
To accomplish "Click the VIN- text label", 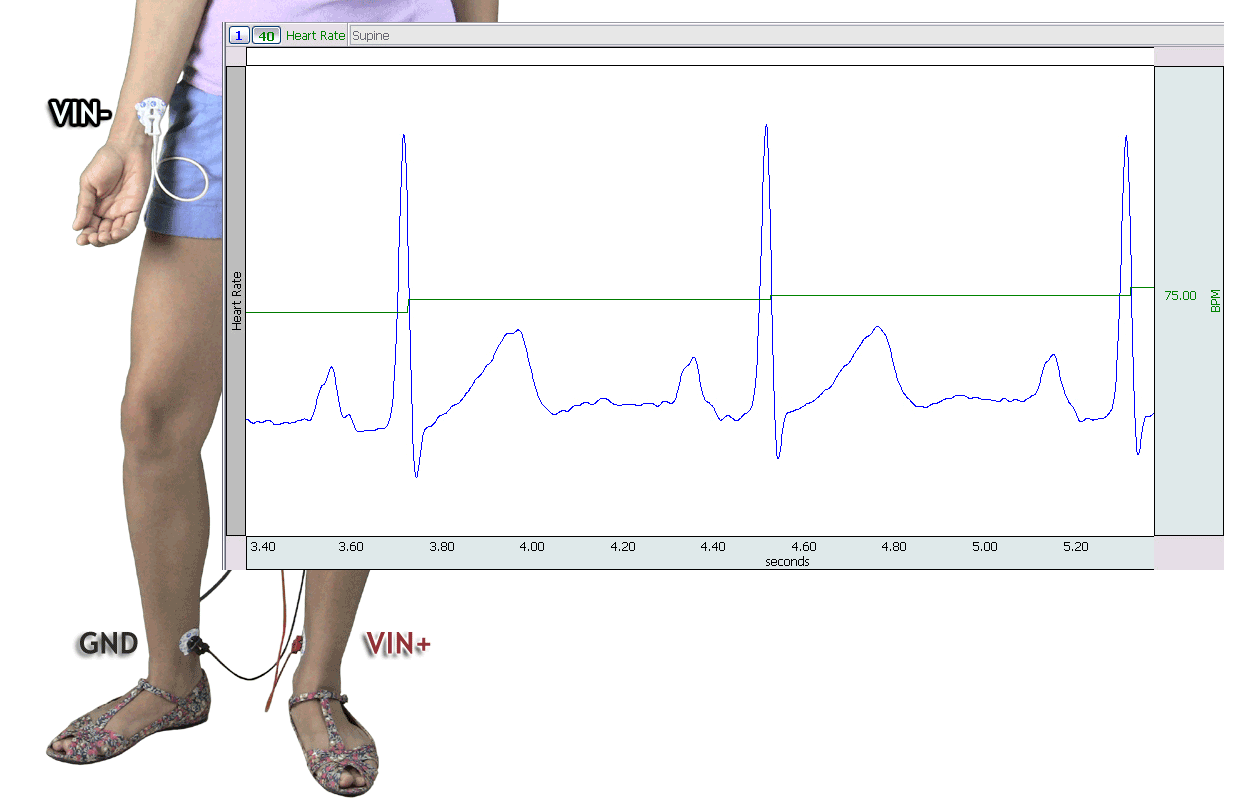I will point(80,110).
